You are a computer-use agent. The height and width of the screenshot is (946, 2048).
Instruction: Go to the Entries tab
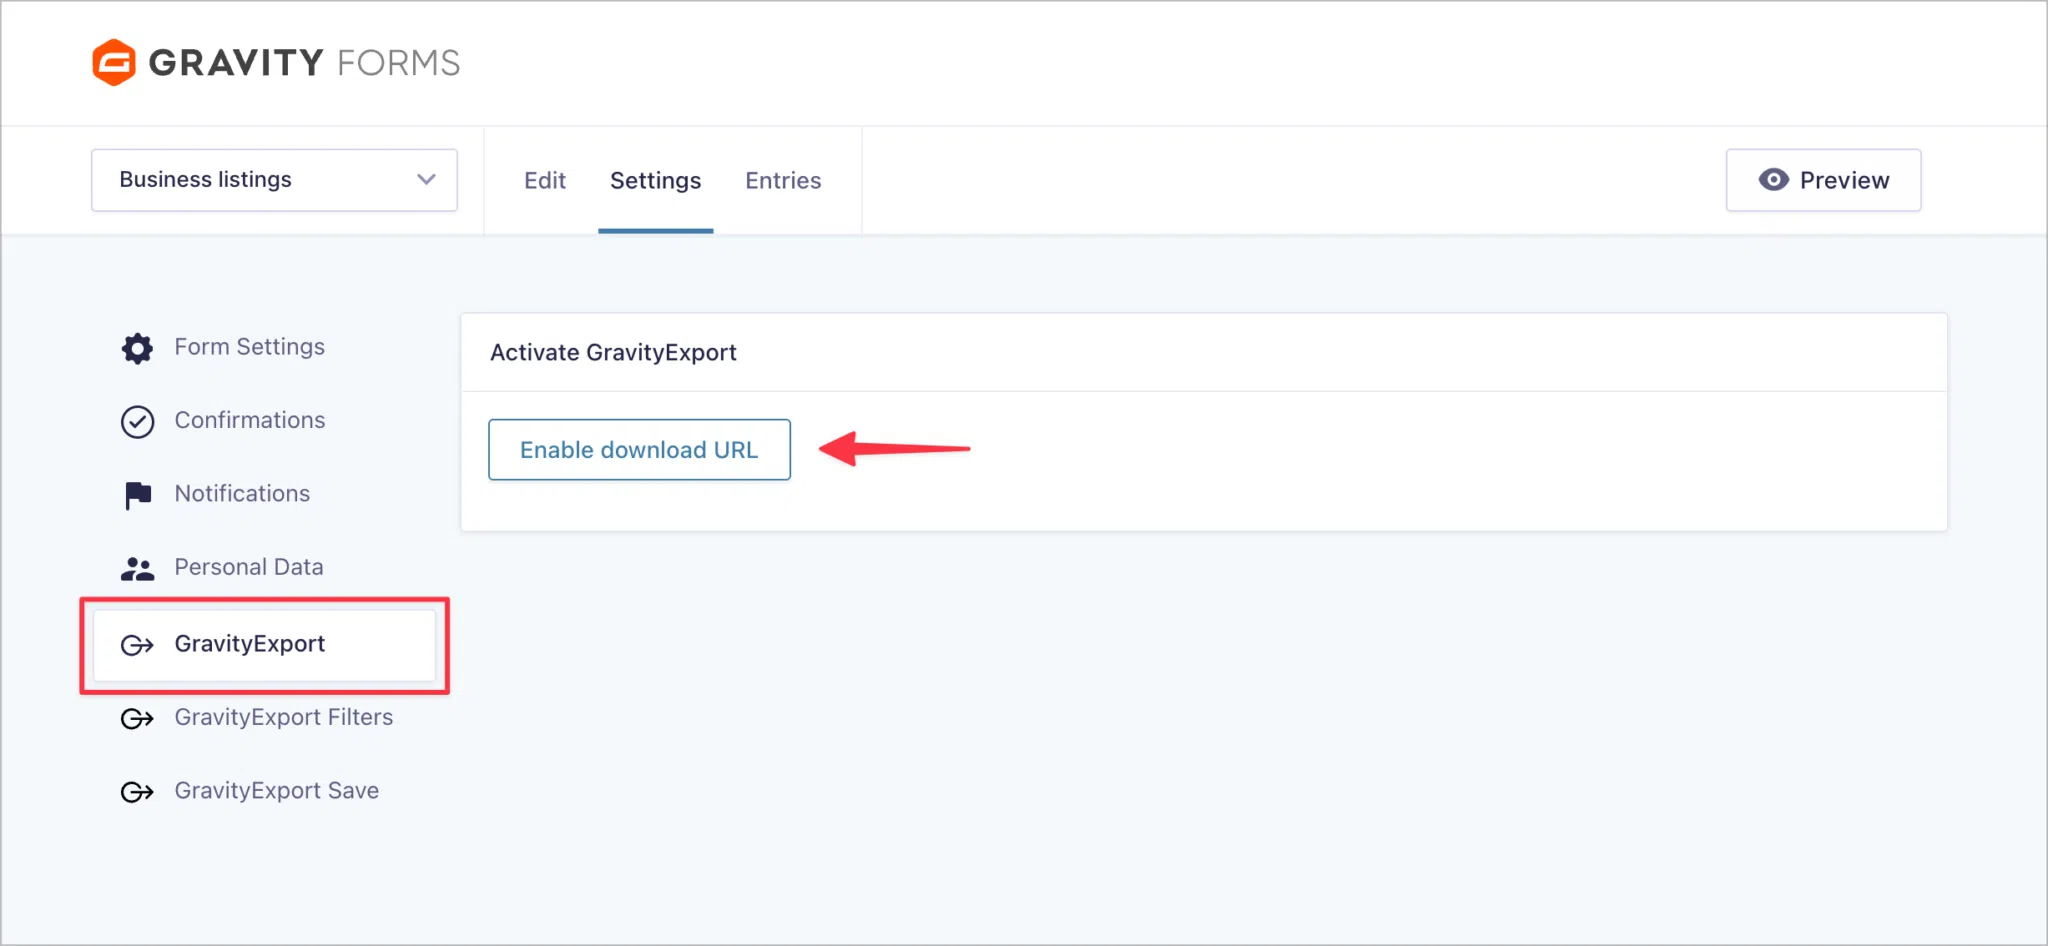click(x=783, y=181)
